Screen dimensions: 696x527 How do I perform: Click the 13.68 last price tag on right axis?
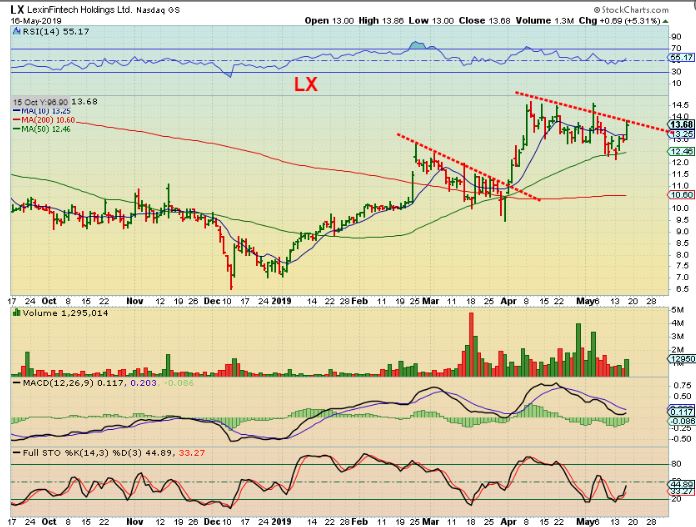681,125
